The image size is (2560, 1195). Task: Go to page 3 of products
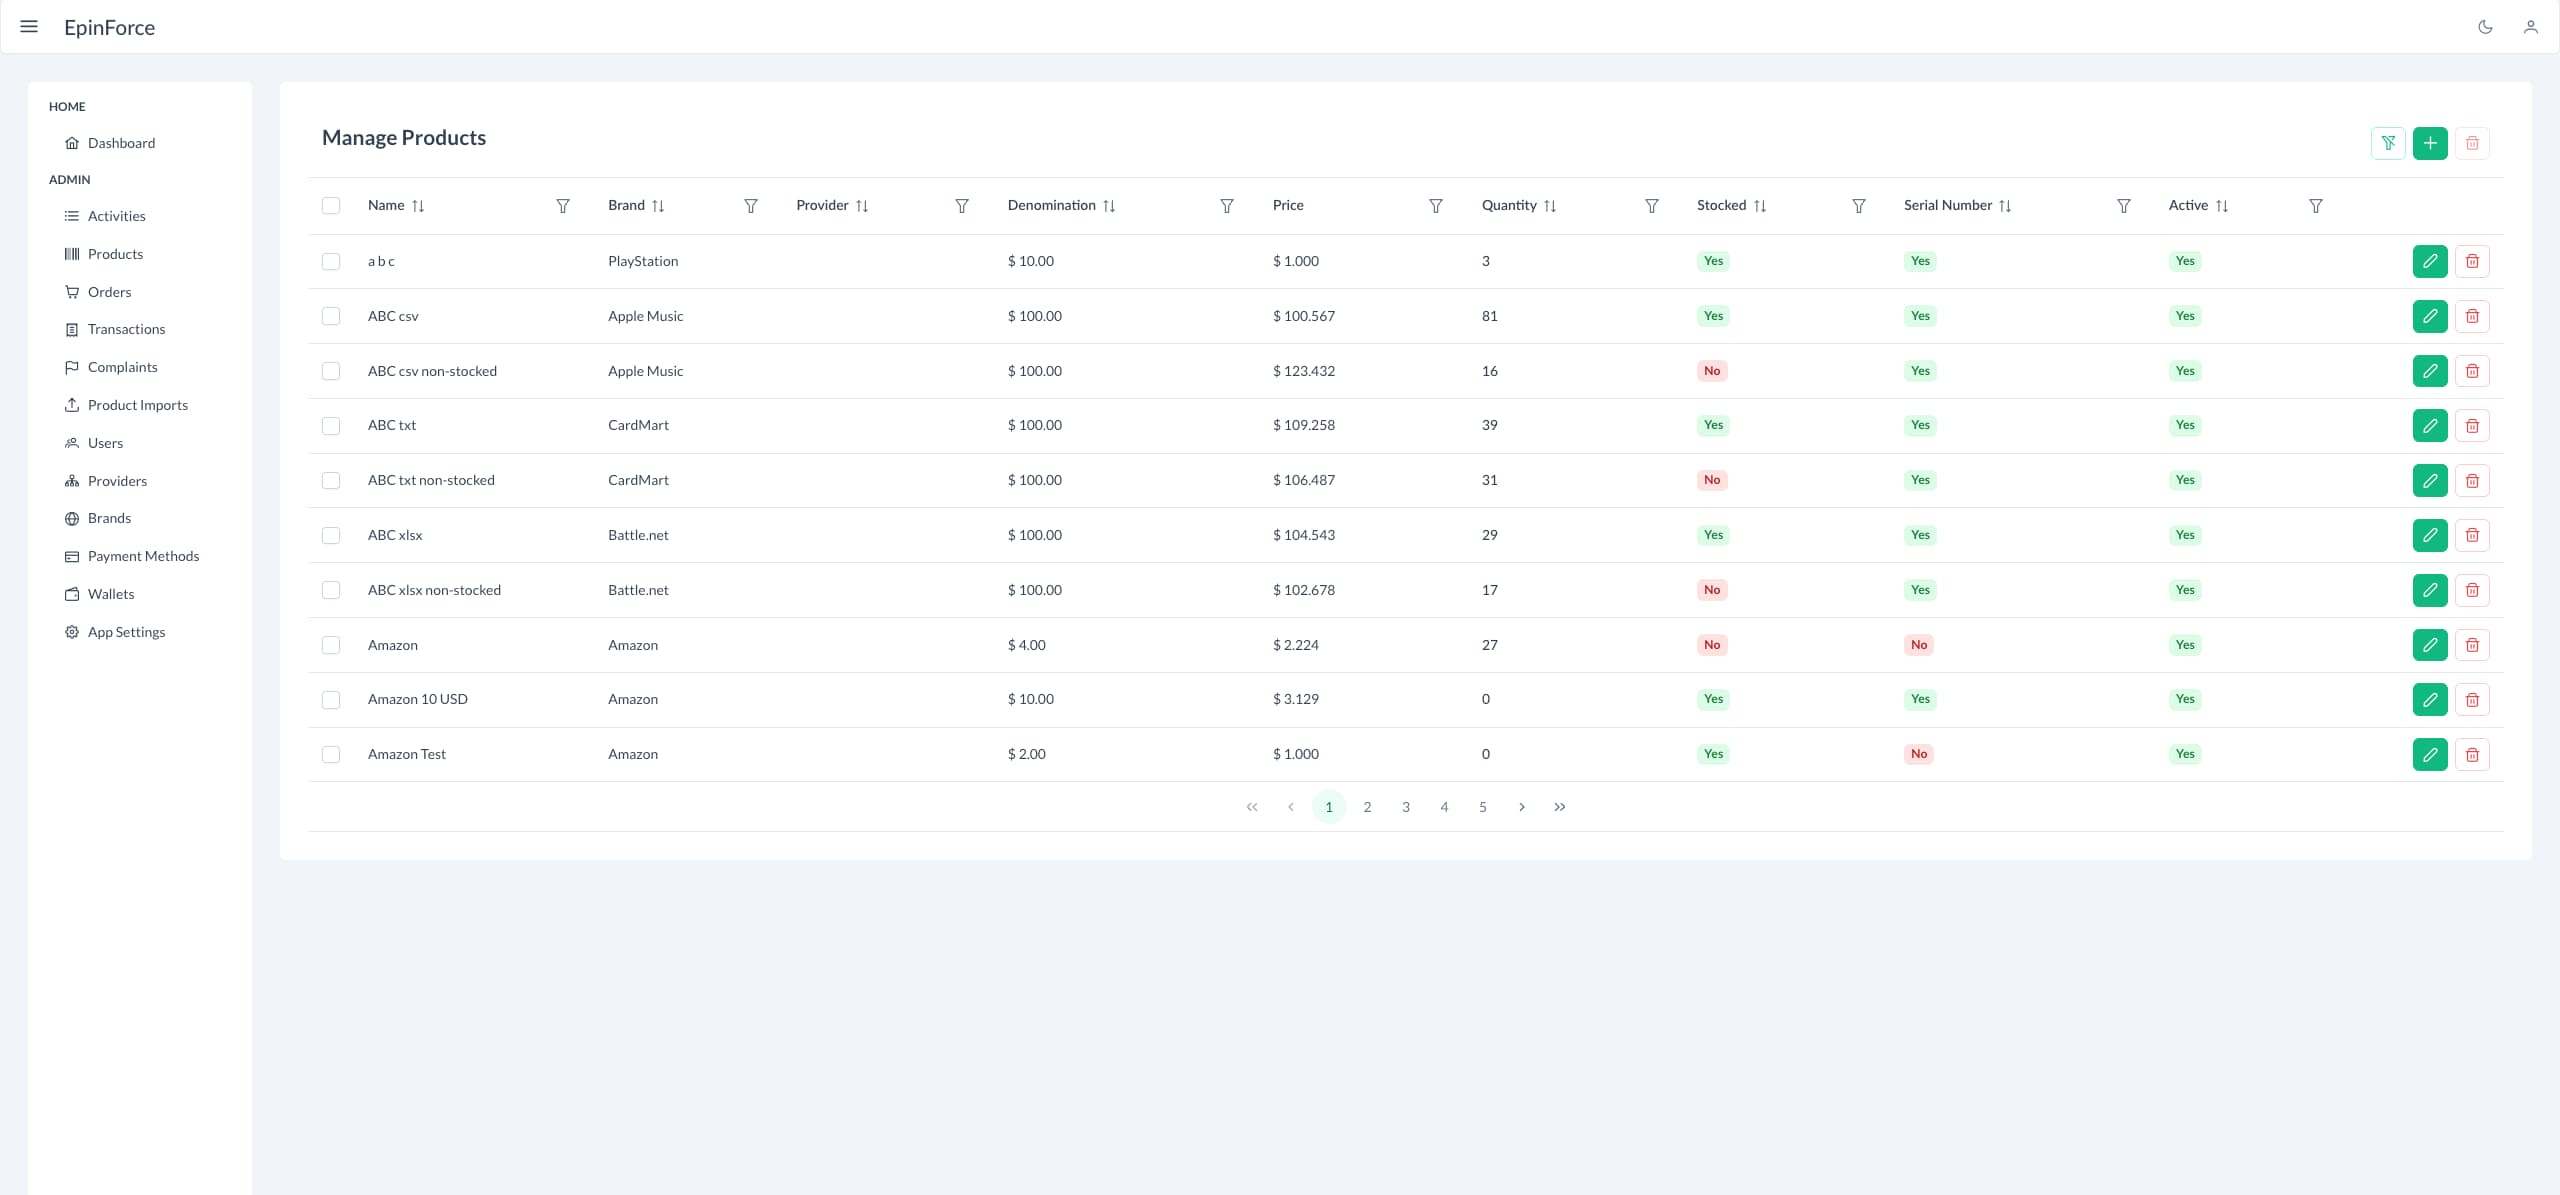point(1405,807)
